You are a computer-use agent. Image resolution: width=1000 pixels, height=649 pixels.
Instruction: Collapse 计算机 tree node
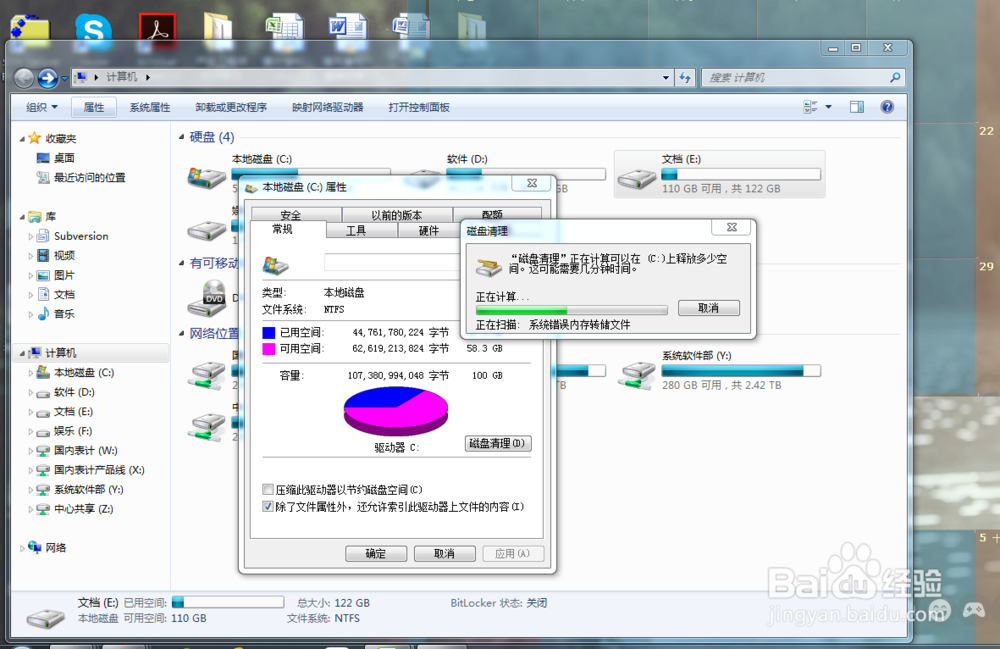pyautogui.click(x=22, y=353)
